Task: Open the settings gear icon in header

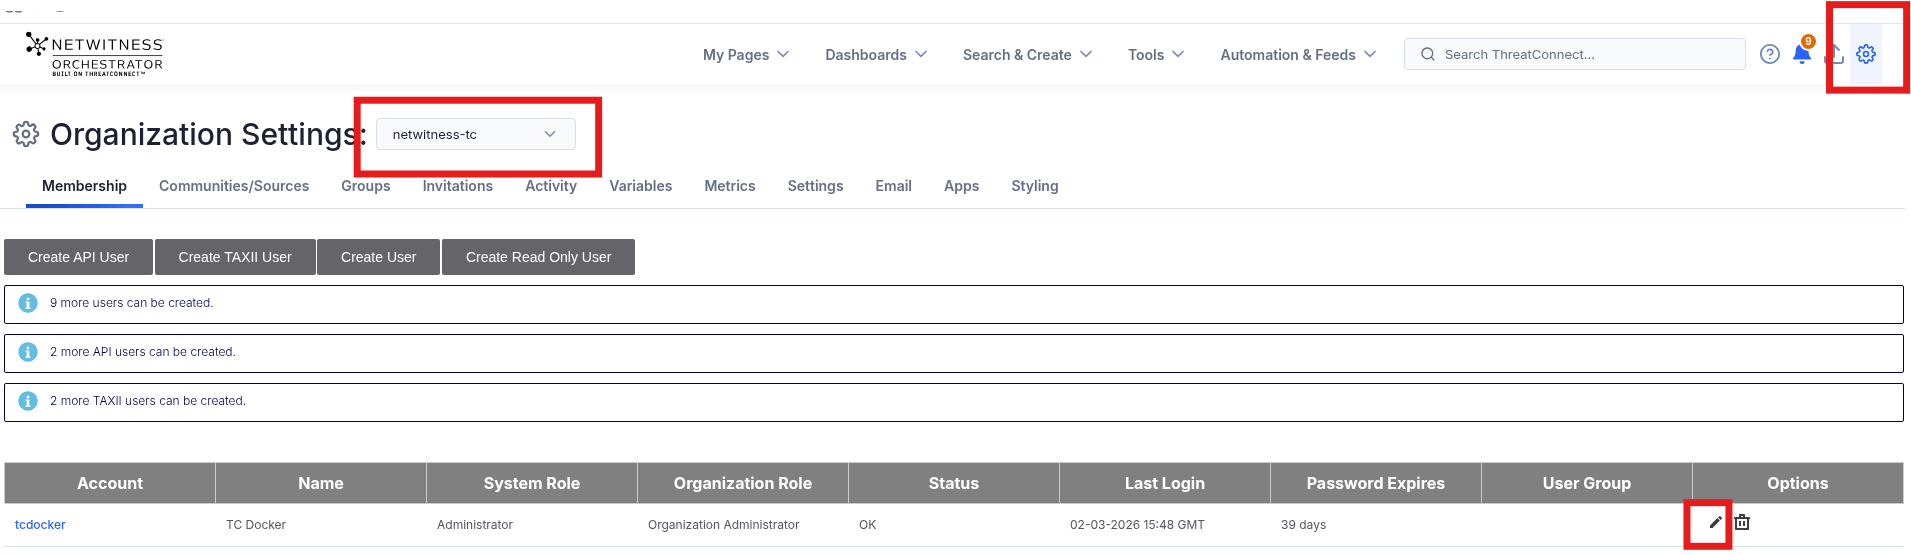Action: click(1866, 54)
